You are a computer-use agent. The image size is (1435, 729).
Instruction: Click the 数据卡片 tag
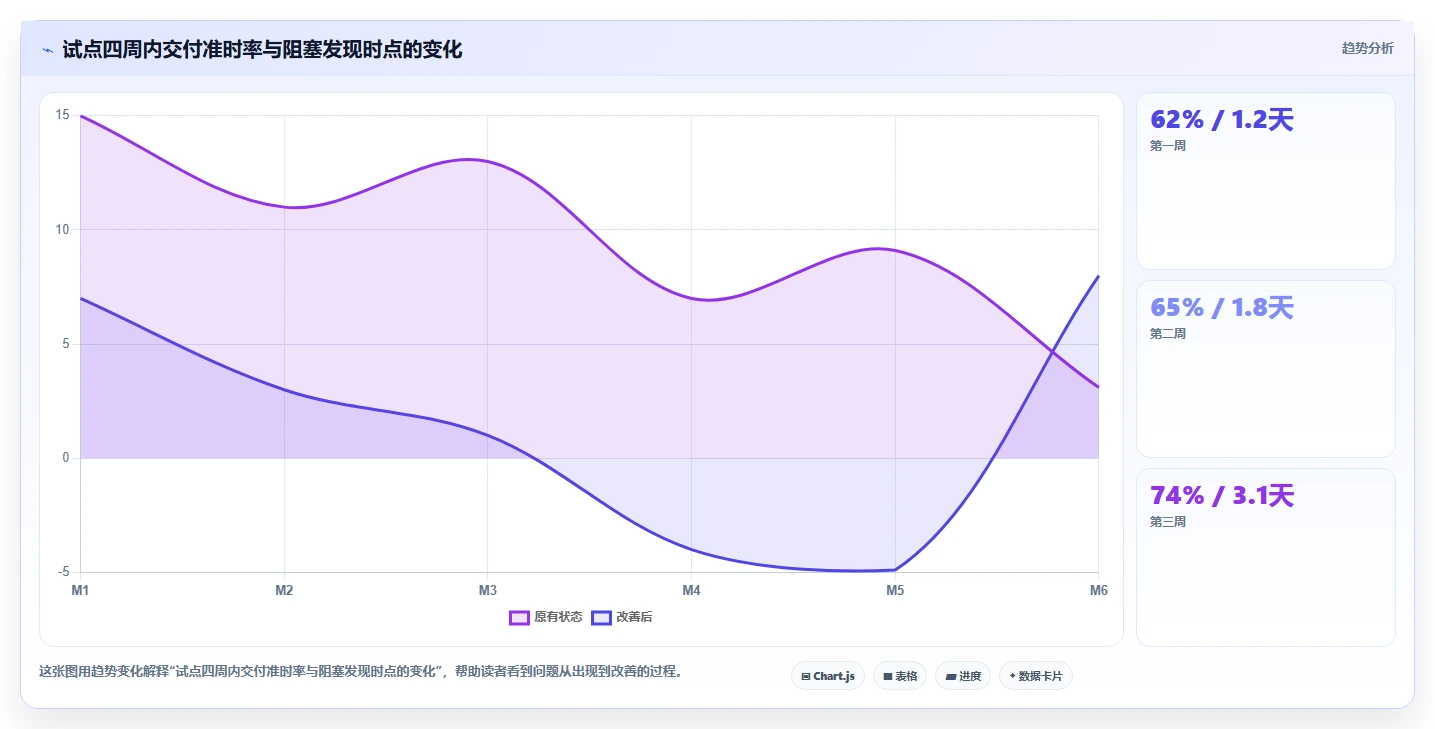tap(1036, 676)
